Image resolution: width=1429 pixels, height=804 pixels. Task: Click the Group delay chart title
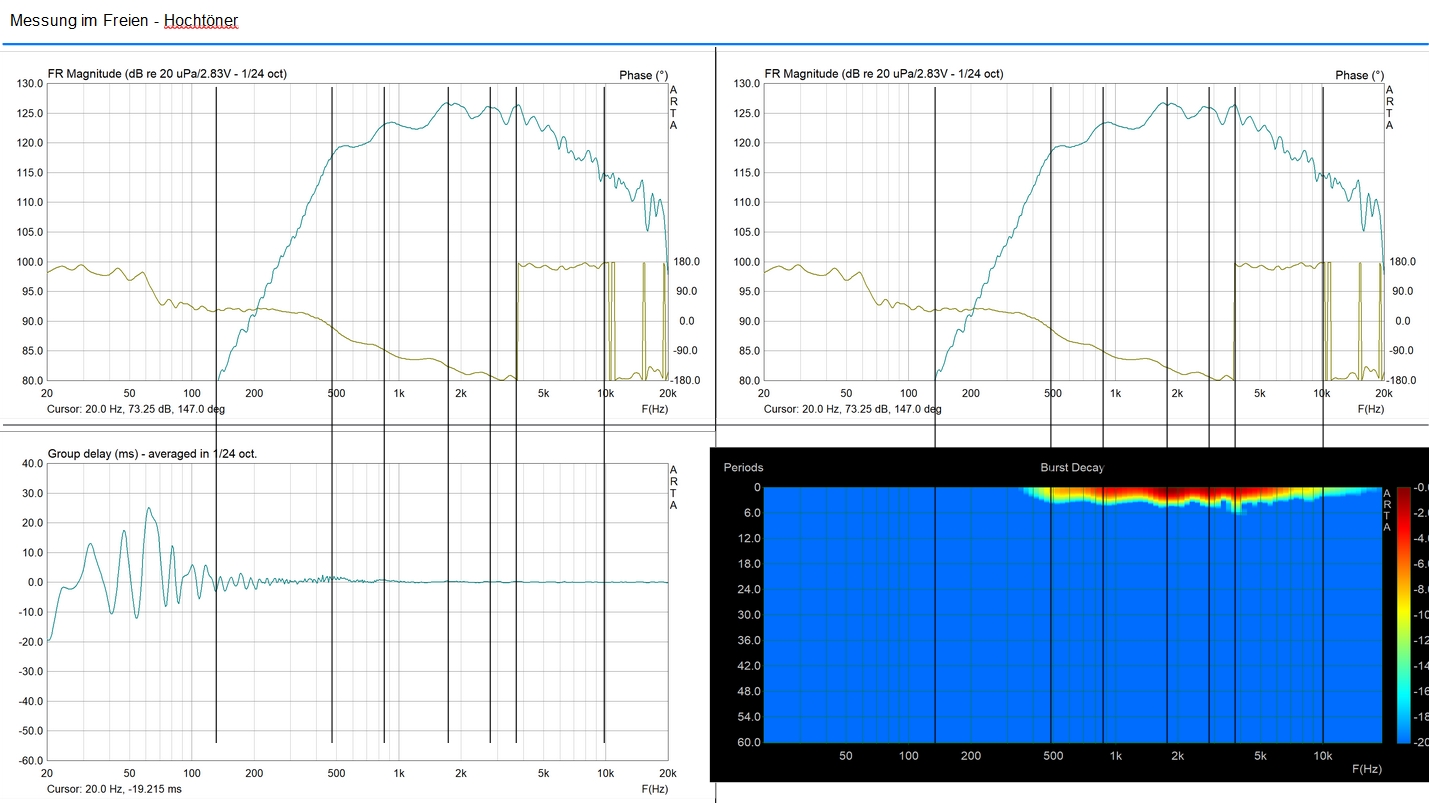[x=152, y=454]
